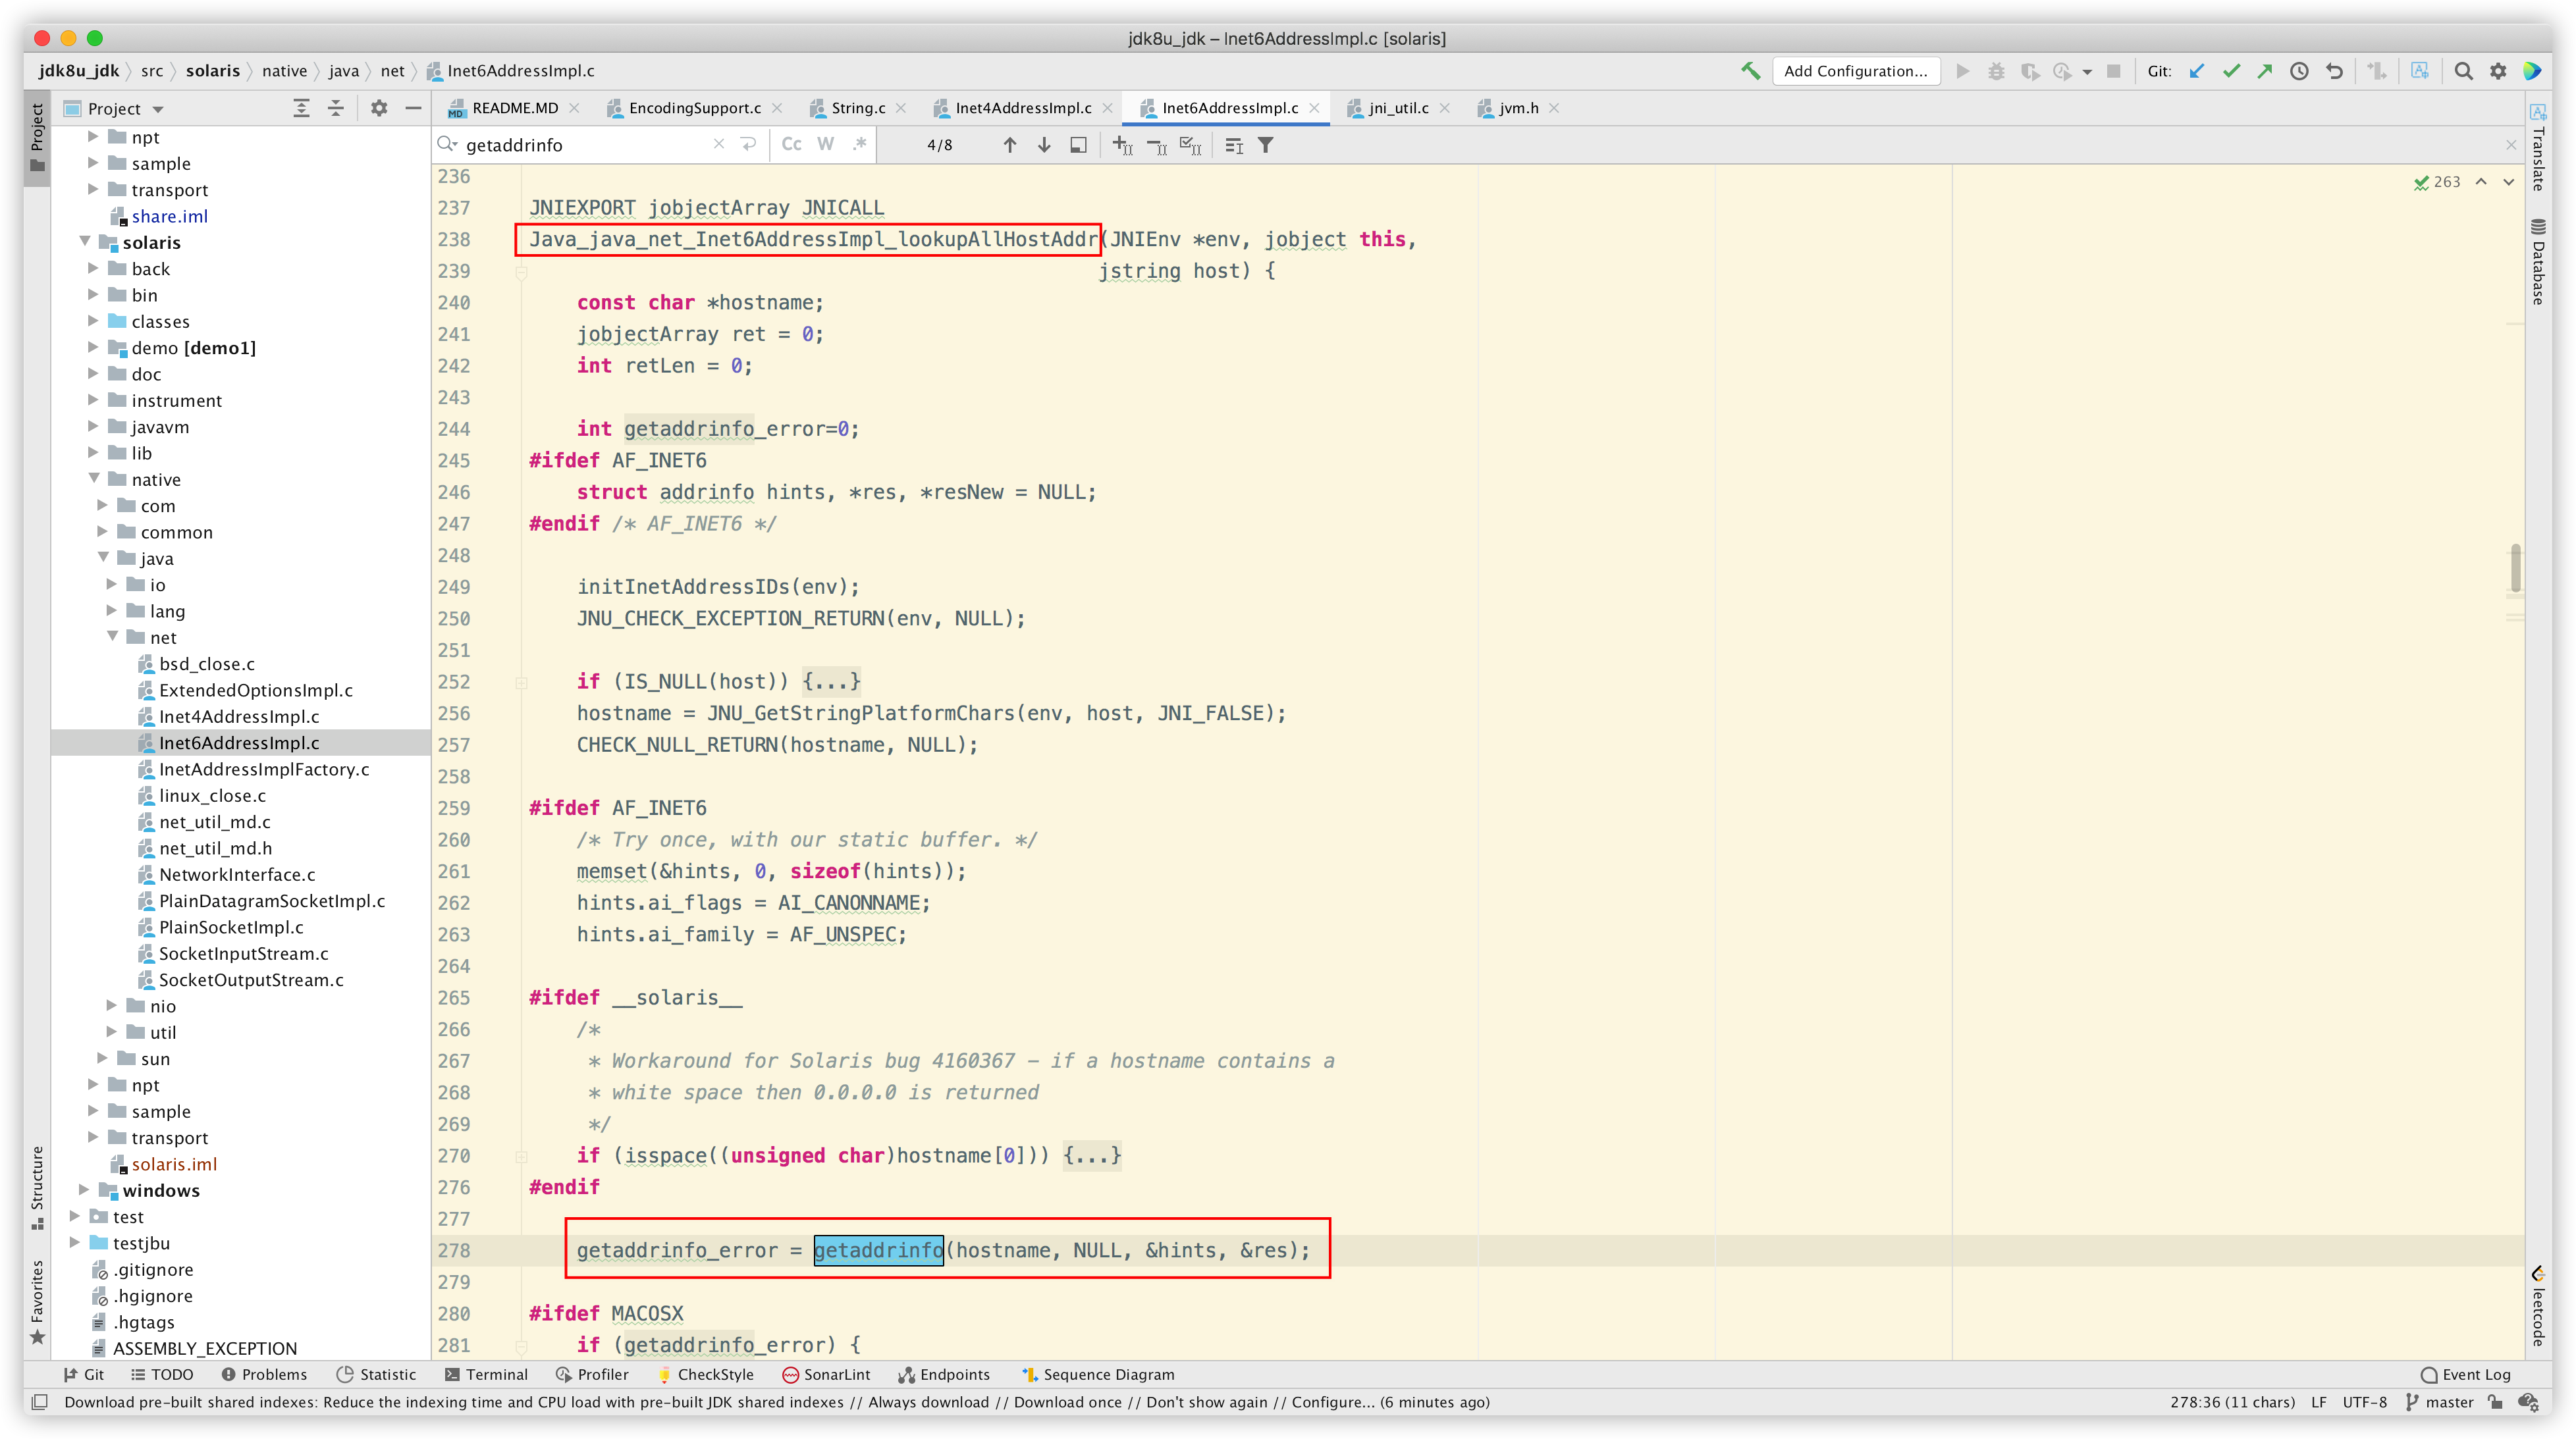Click the Build project hammer icon
This screenshot has width=2576, height=1439.
coord(1750,71)
